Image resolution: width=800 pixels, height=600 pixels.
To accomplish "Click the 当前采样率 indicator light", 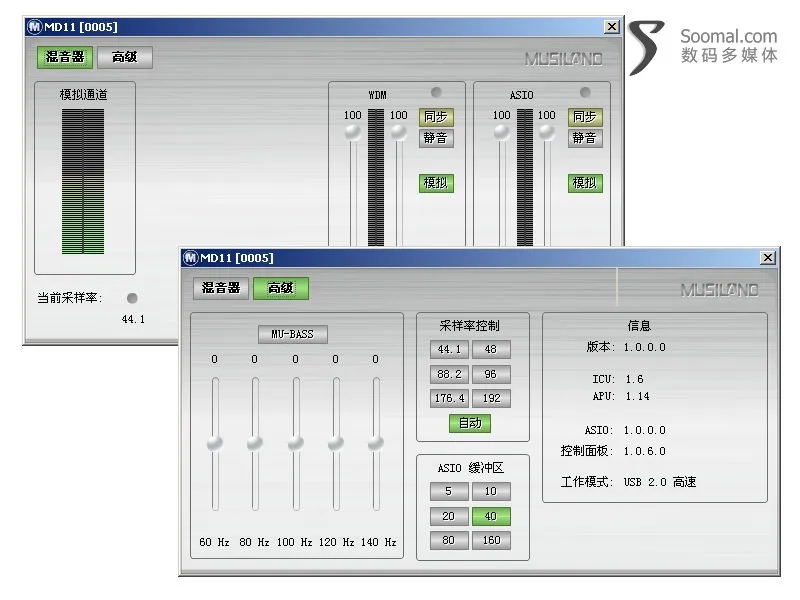I will click(132, 298).
